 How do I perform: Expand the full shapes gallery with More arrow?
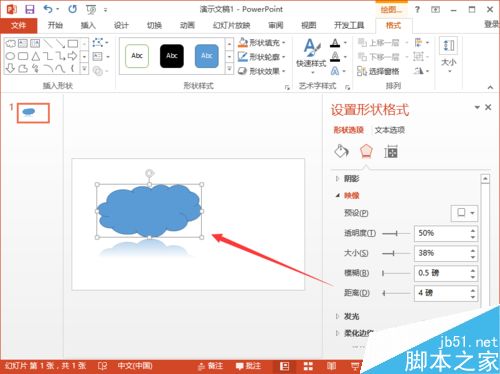point(85,68)
